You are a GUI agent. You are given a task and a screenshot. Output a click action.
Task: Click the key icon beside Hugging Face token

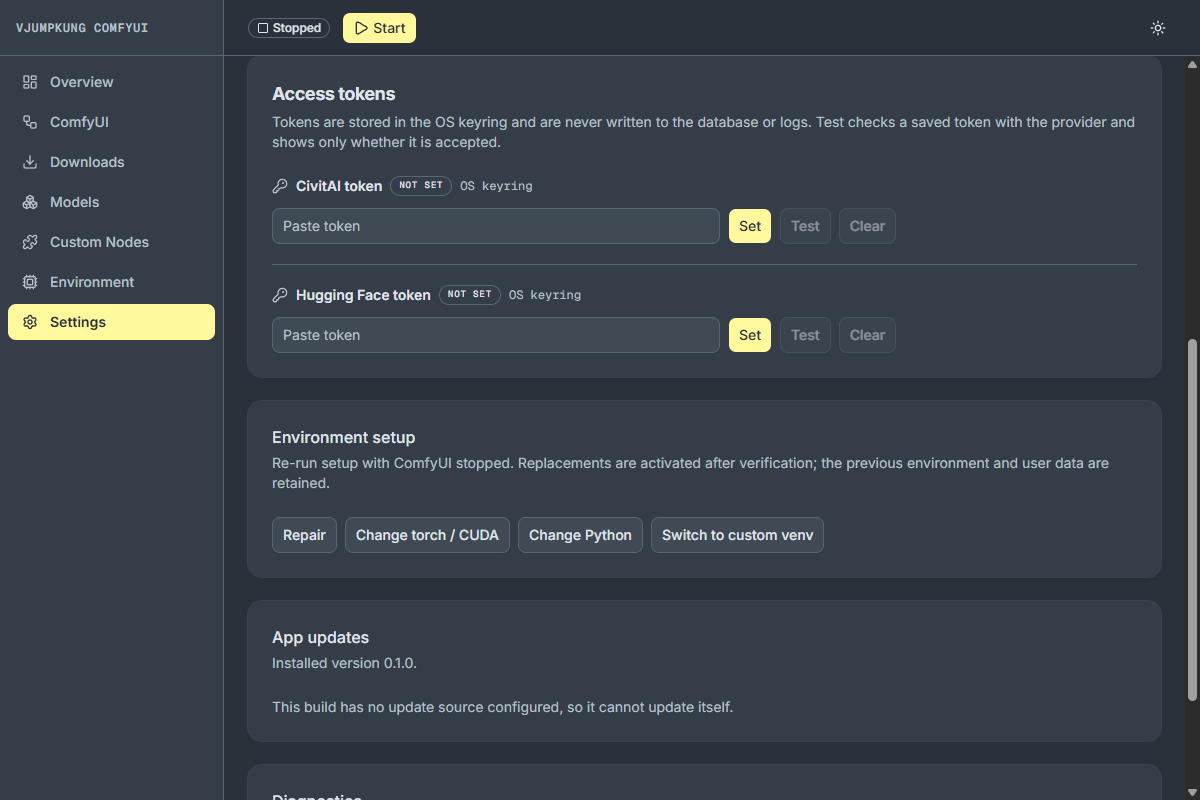pos(280,295)
